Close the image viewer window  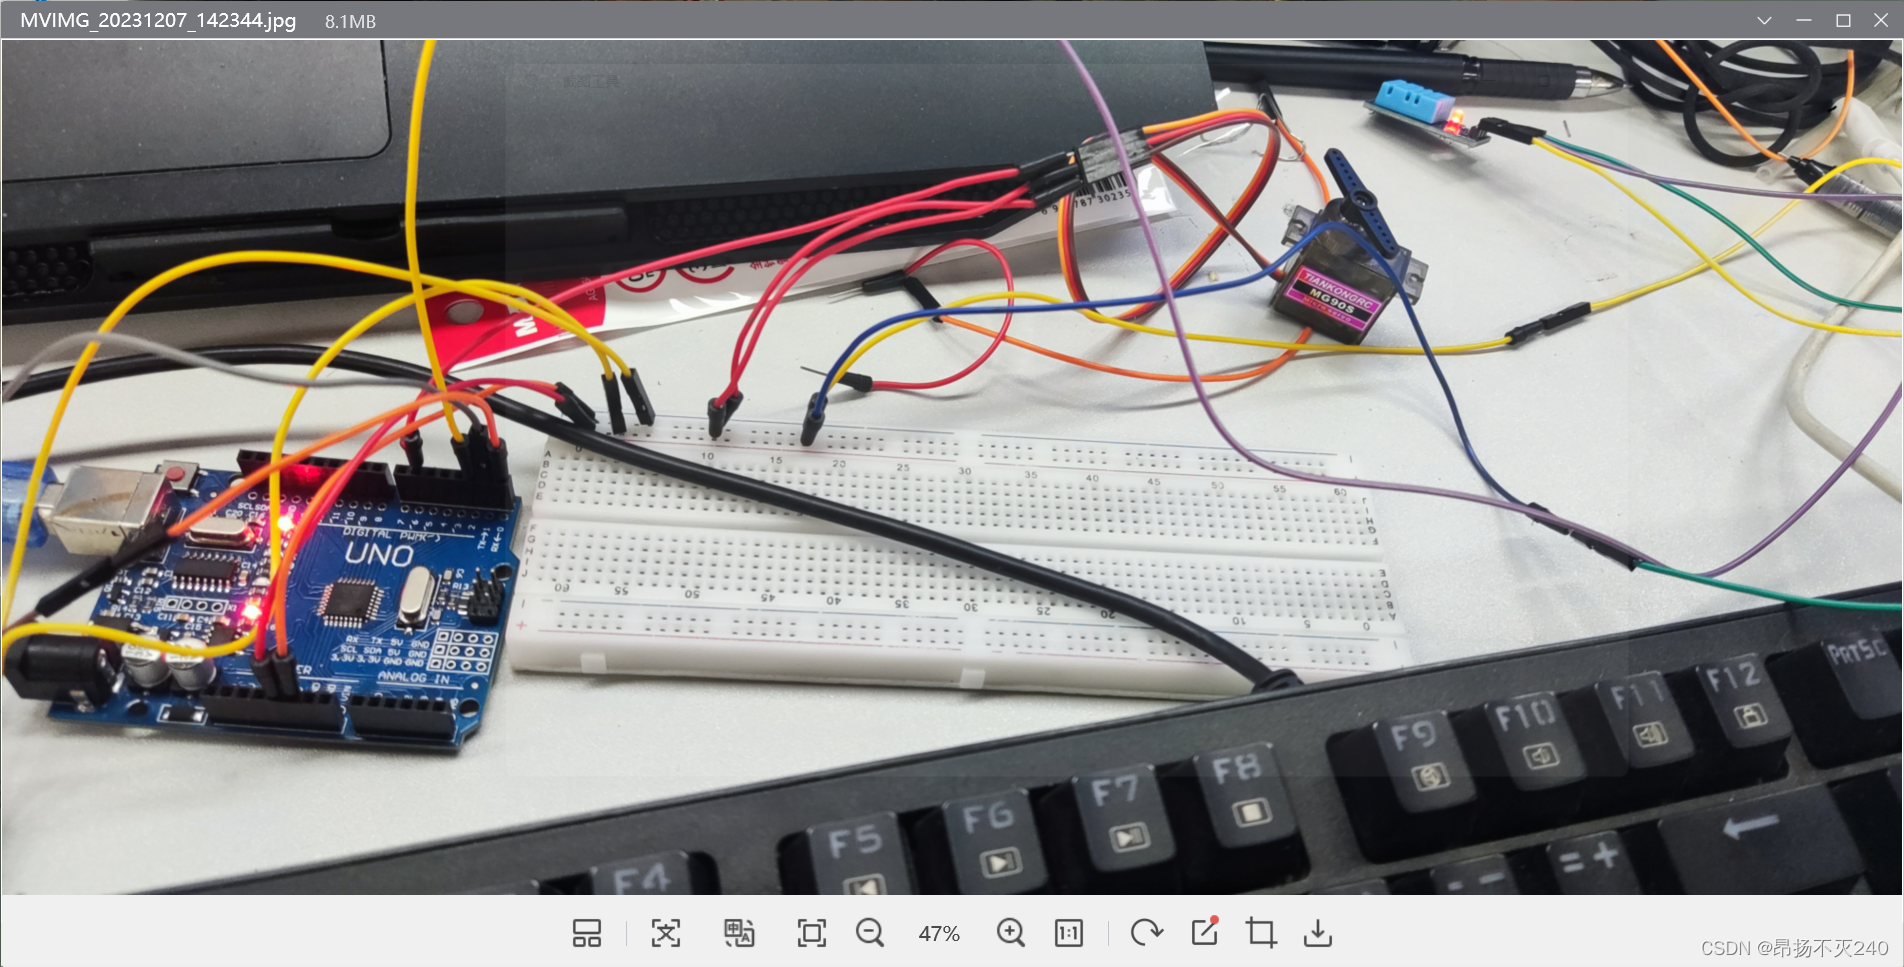1881,20
